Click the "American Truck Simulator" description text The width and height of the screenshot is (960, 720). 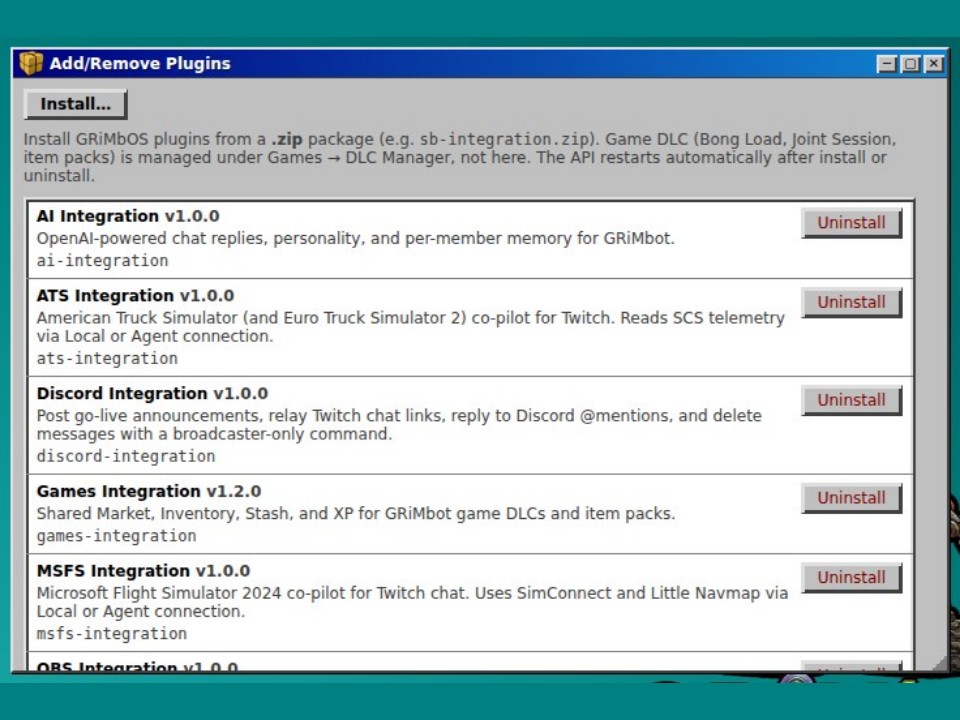(x=411, y=327)
